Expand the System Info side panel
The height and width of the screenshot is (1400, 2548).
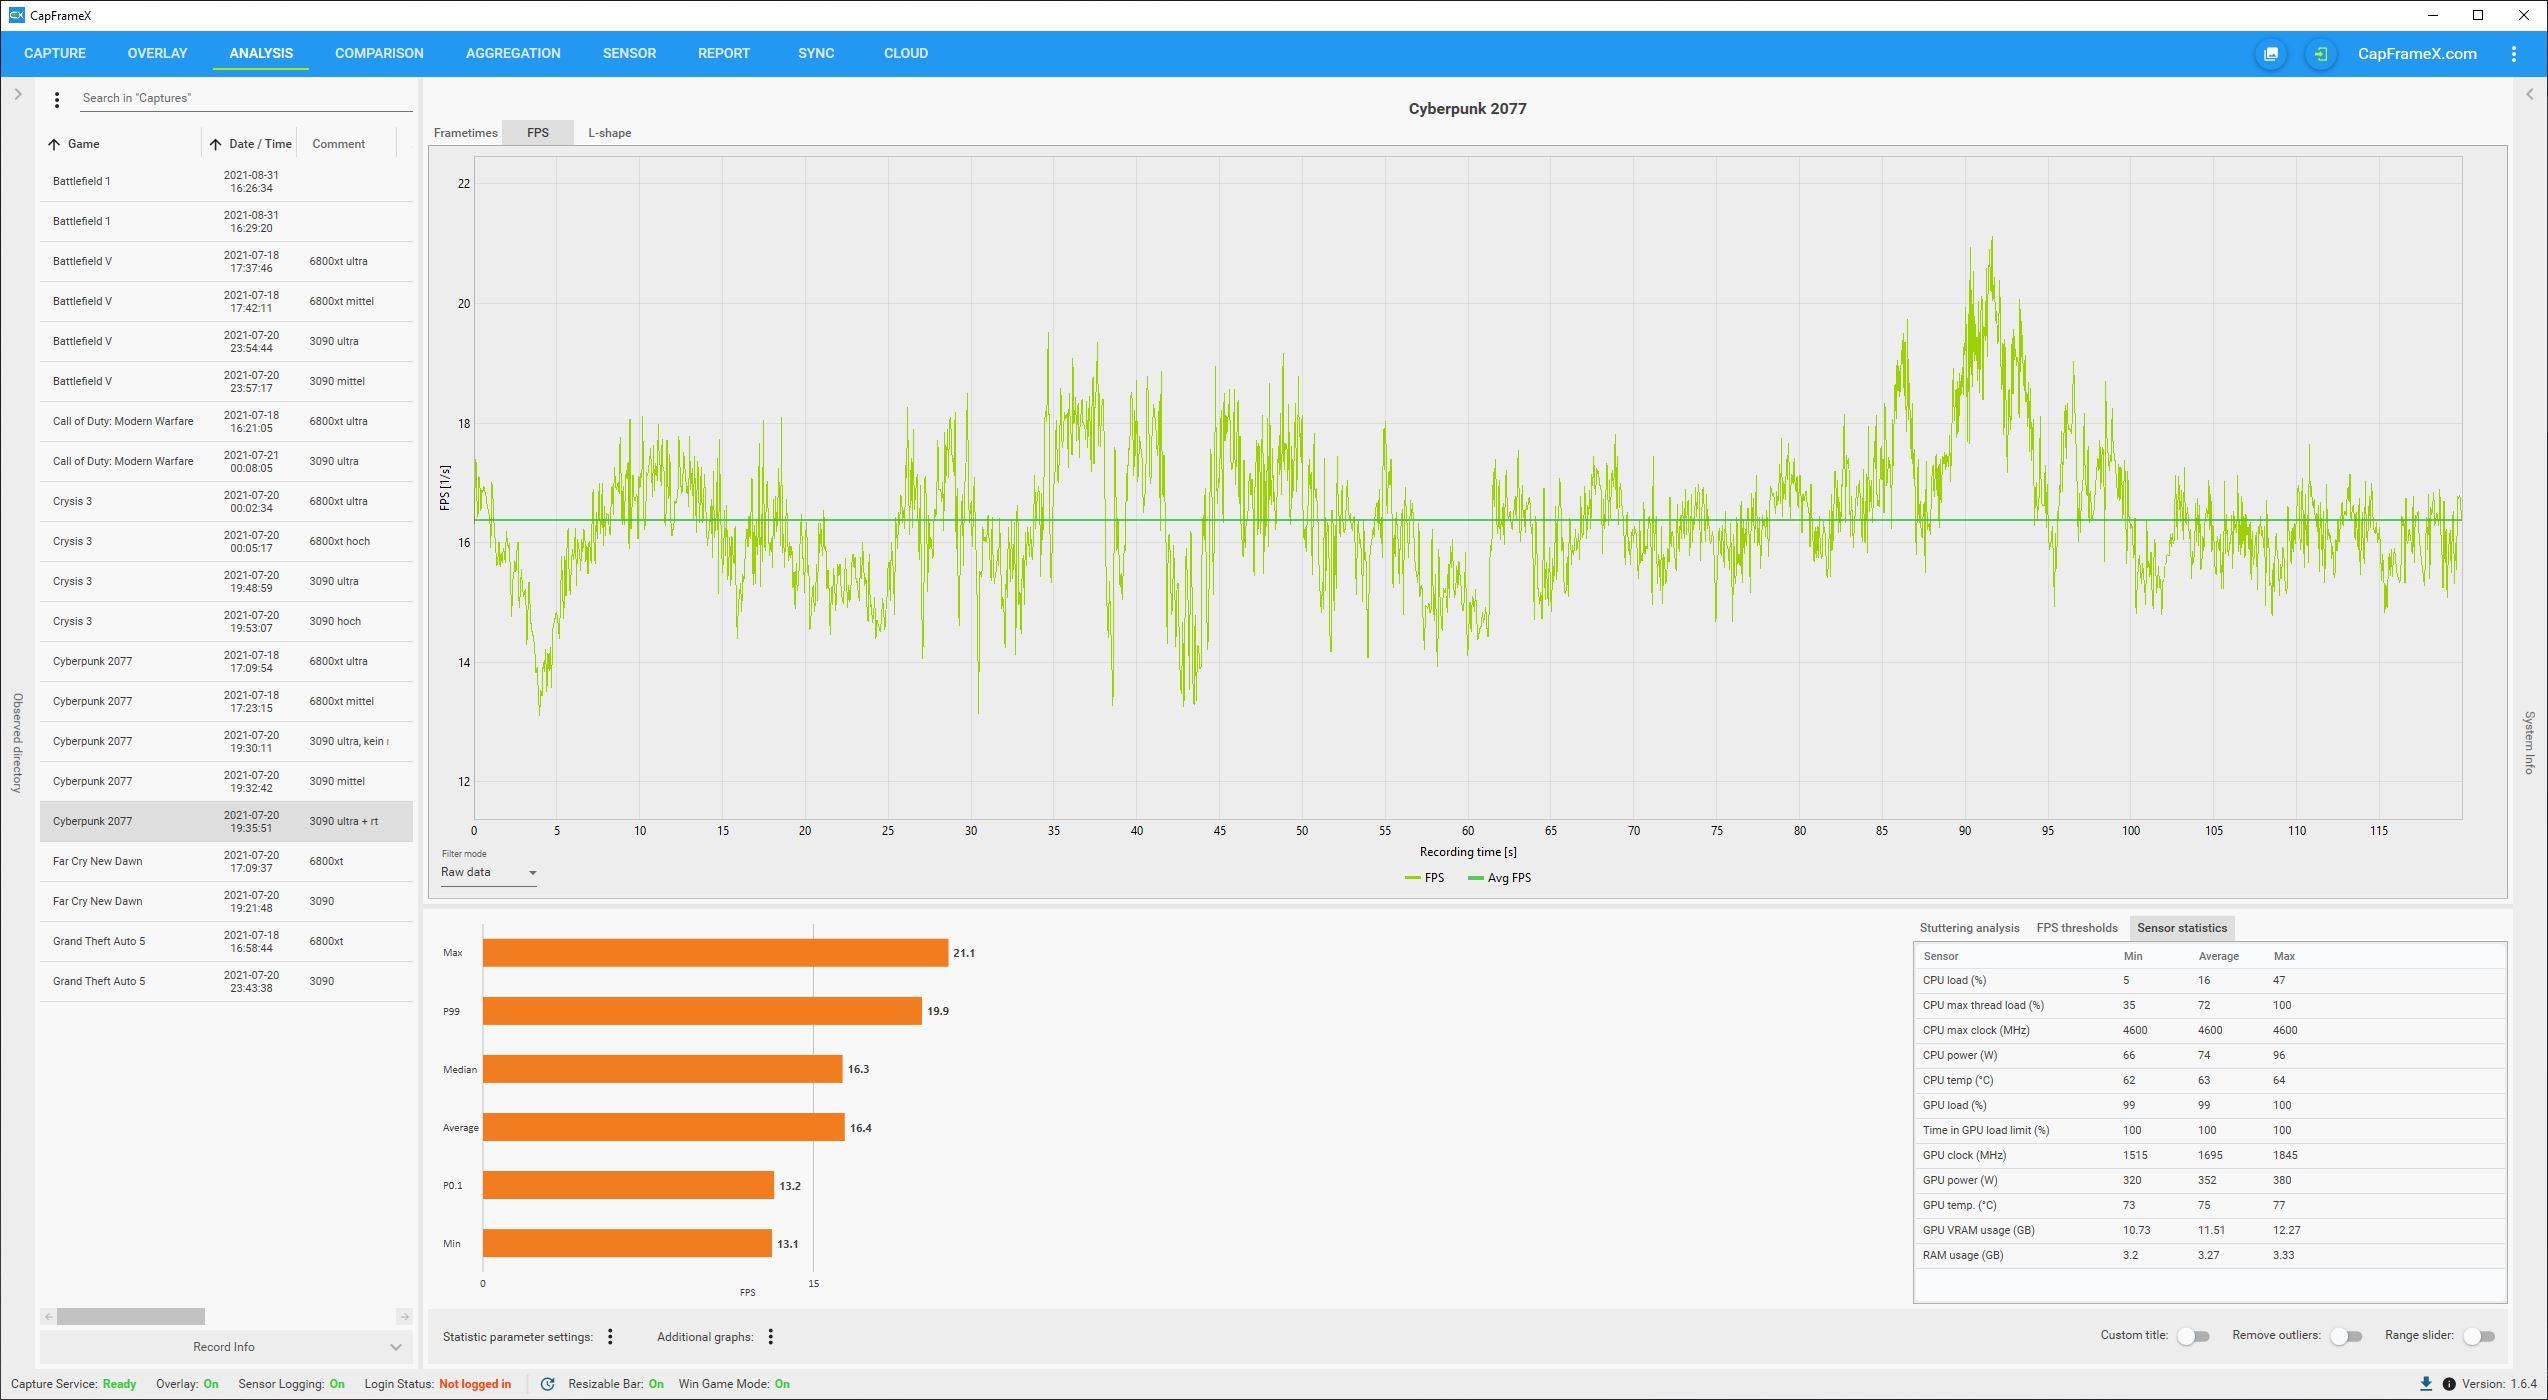(2530, 94)
